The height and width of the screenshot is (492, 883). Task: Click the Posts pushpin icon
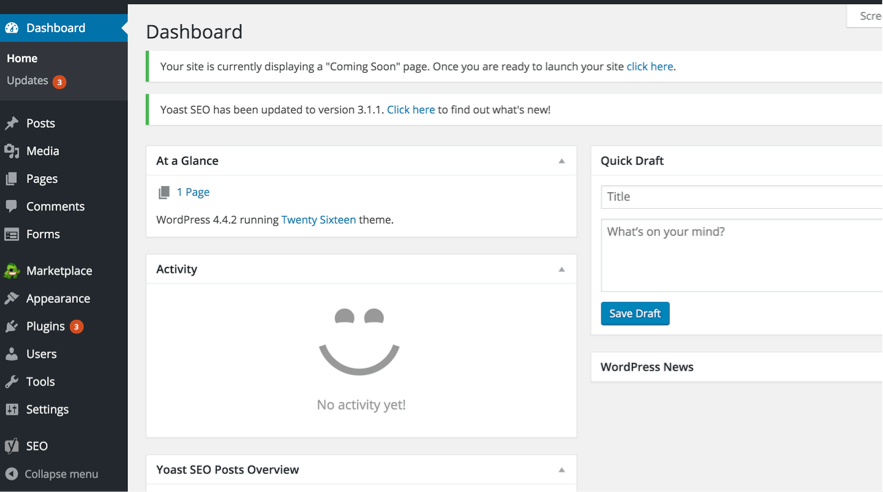pyautogui.click(x=12, y=123)
